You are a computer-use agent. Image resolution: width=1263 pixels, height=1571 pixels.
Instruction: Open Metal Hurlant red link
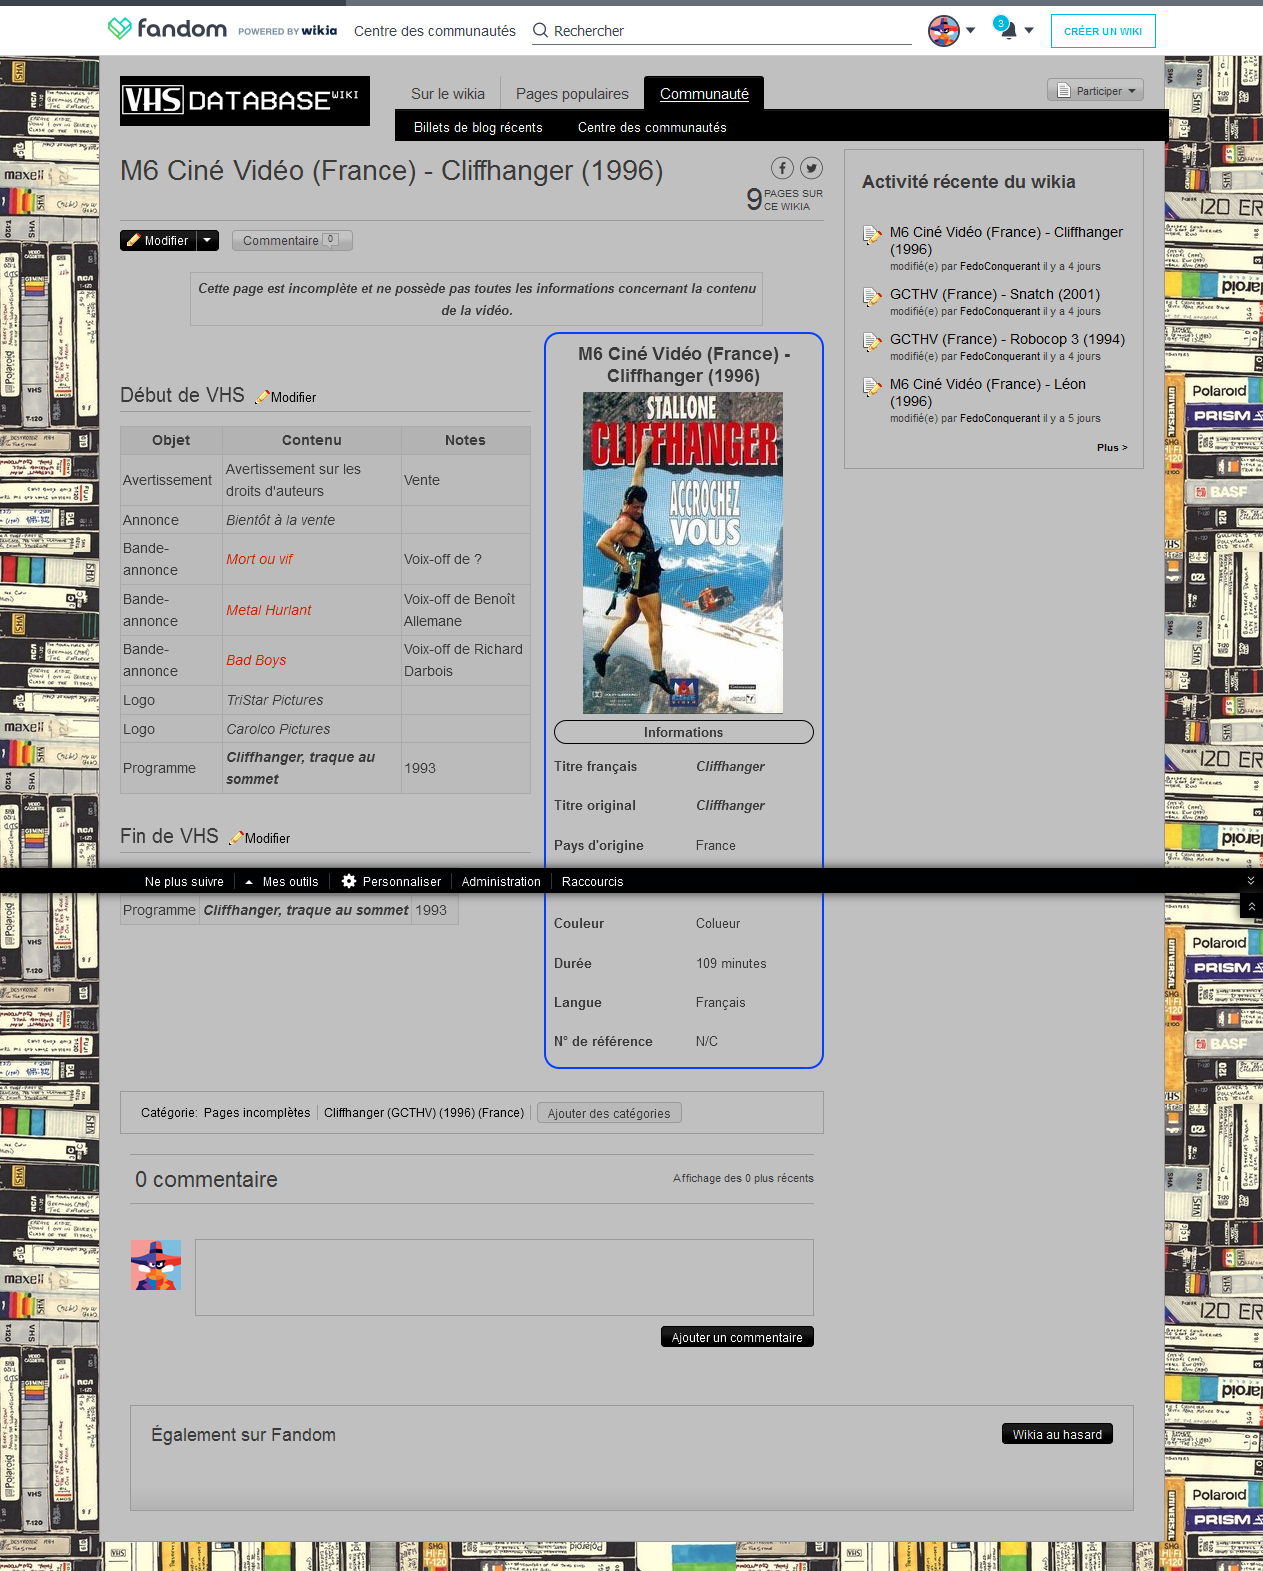click(x=268, y=610)
